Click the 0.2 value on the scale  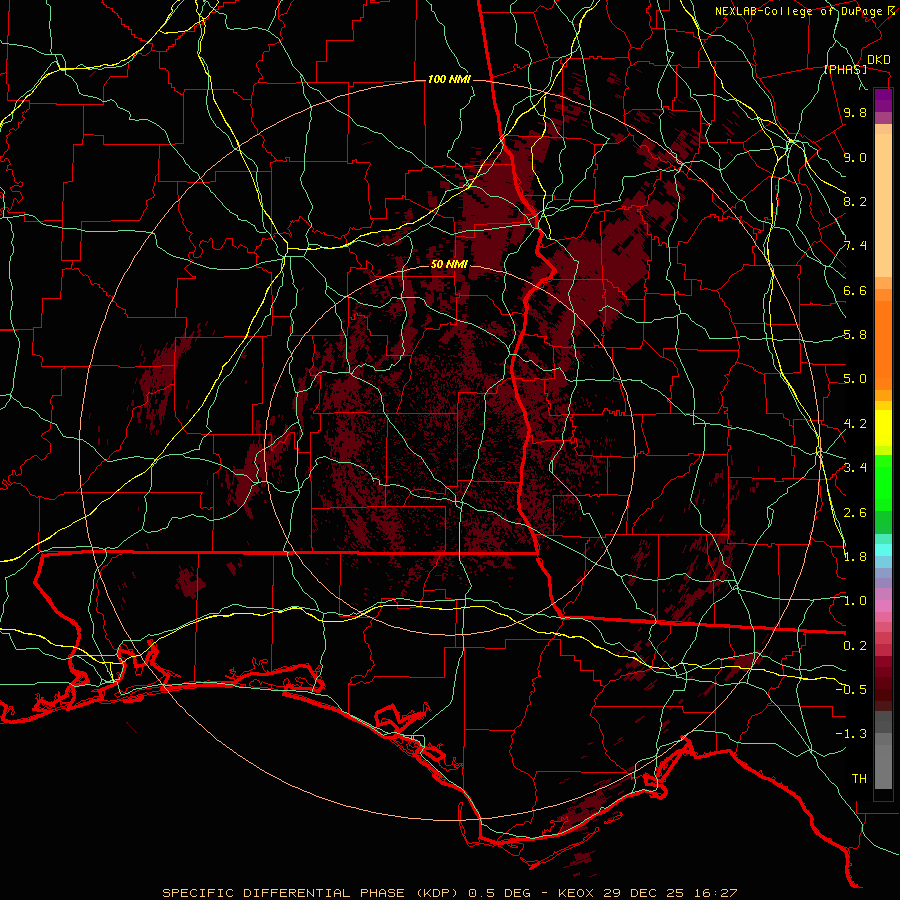855,646
